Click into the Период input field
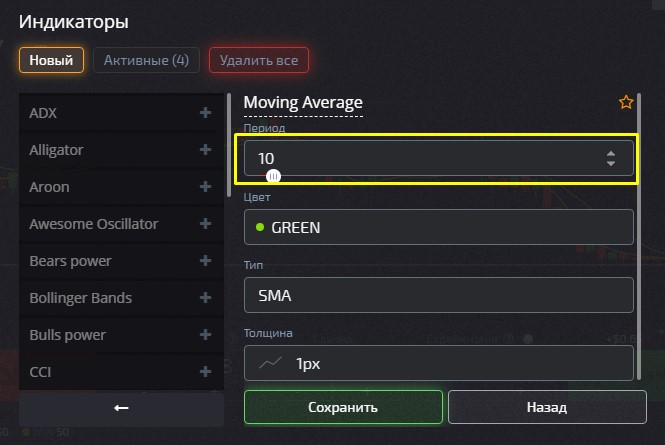665x445 pixels. pos(420,158)
